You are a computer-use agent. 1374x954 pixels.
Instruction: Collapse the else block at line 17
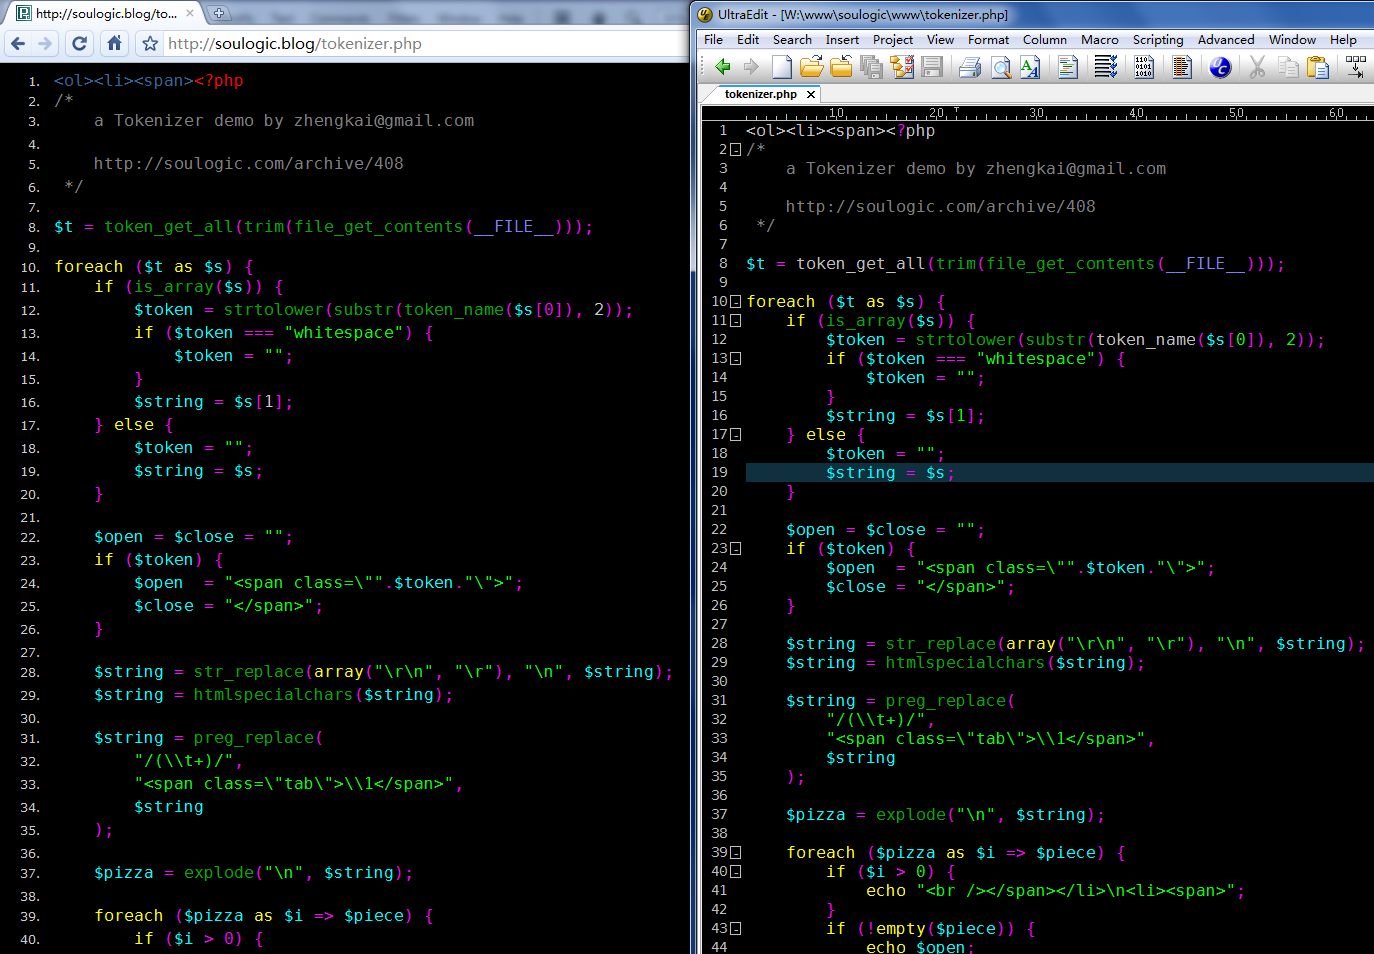point(736,435)
